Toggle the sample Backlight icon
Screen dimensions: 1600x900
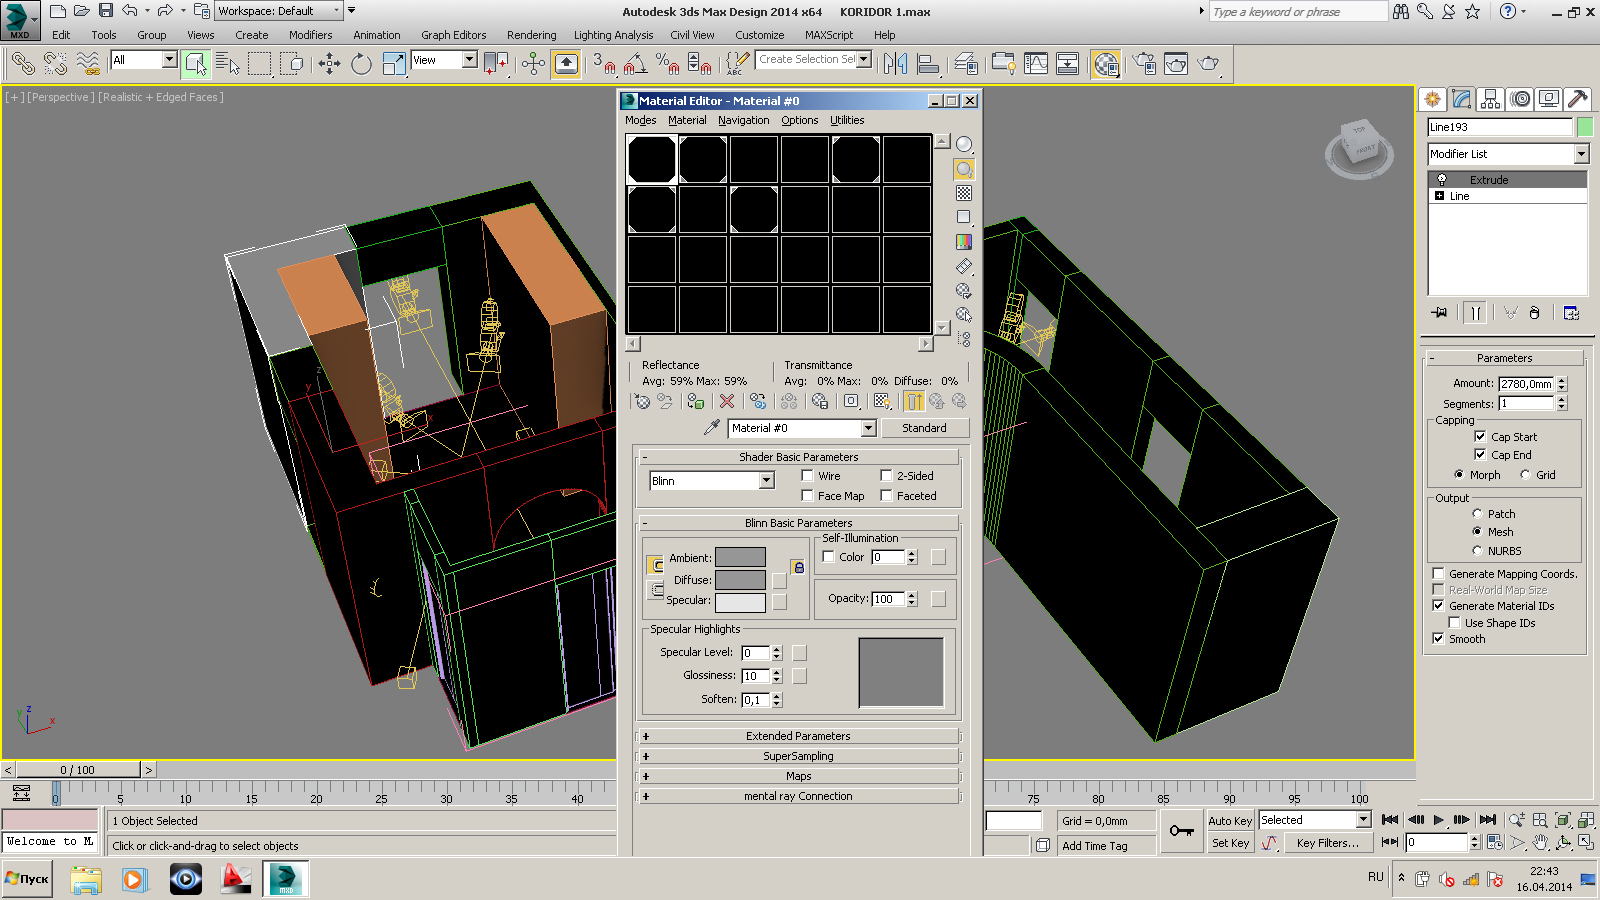tap(964, 169)
